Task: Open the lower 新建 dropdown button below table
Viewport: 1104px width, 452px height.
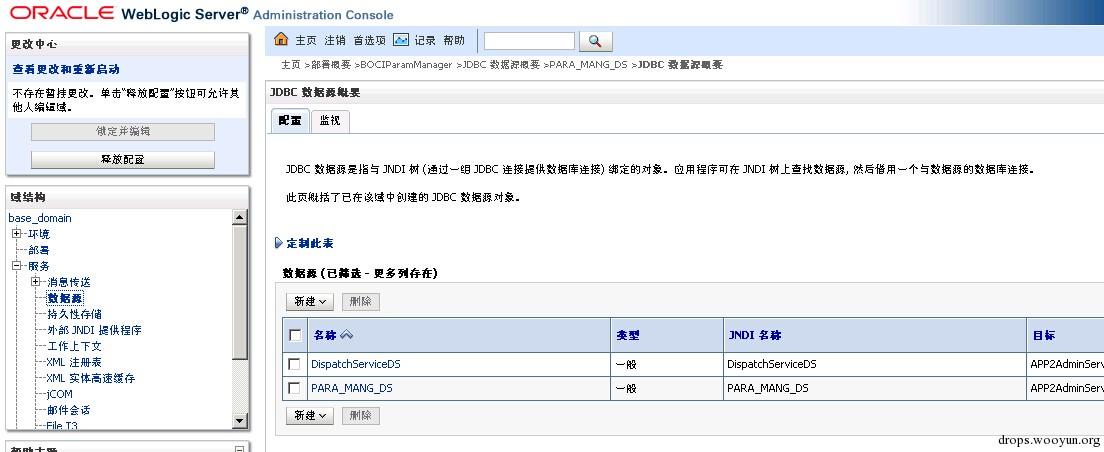Action: [x=310, y=415]
